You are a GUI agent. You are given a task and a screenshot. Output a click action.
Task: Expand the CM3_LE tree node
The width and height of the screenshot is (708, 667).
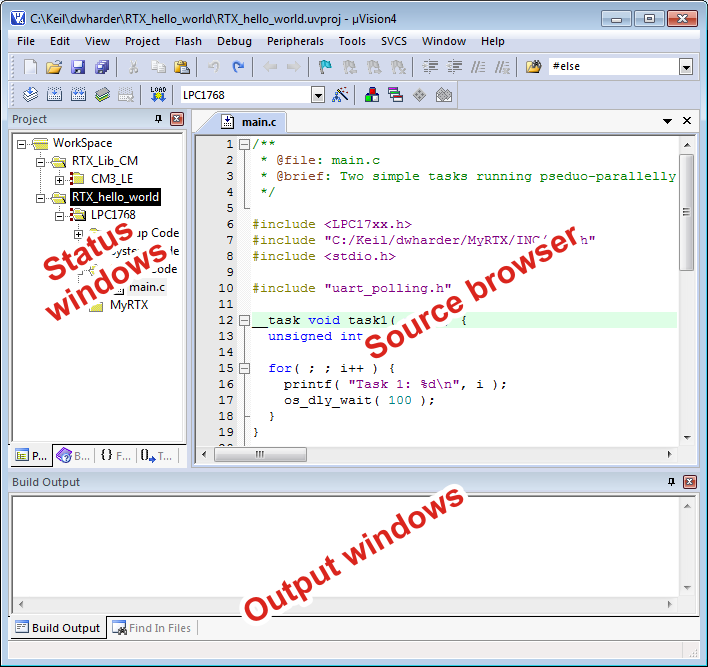[x=60, y=179]
